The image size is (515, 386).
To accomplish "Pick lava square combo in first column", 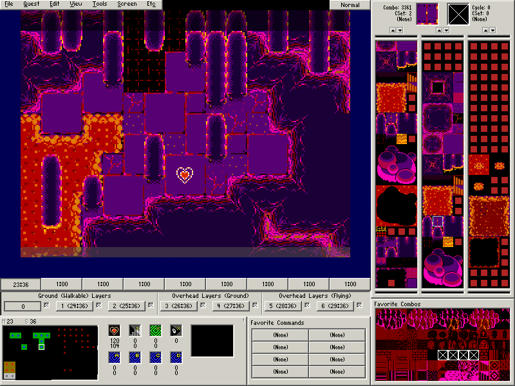I will pos(391,98).
